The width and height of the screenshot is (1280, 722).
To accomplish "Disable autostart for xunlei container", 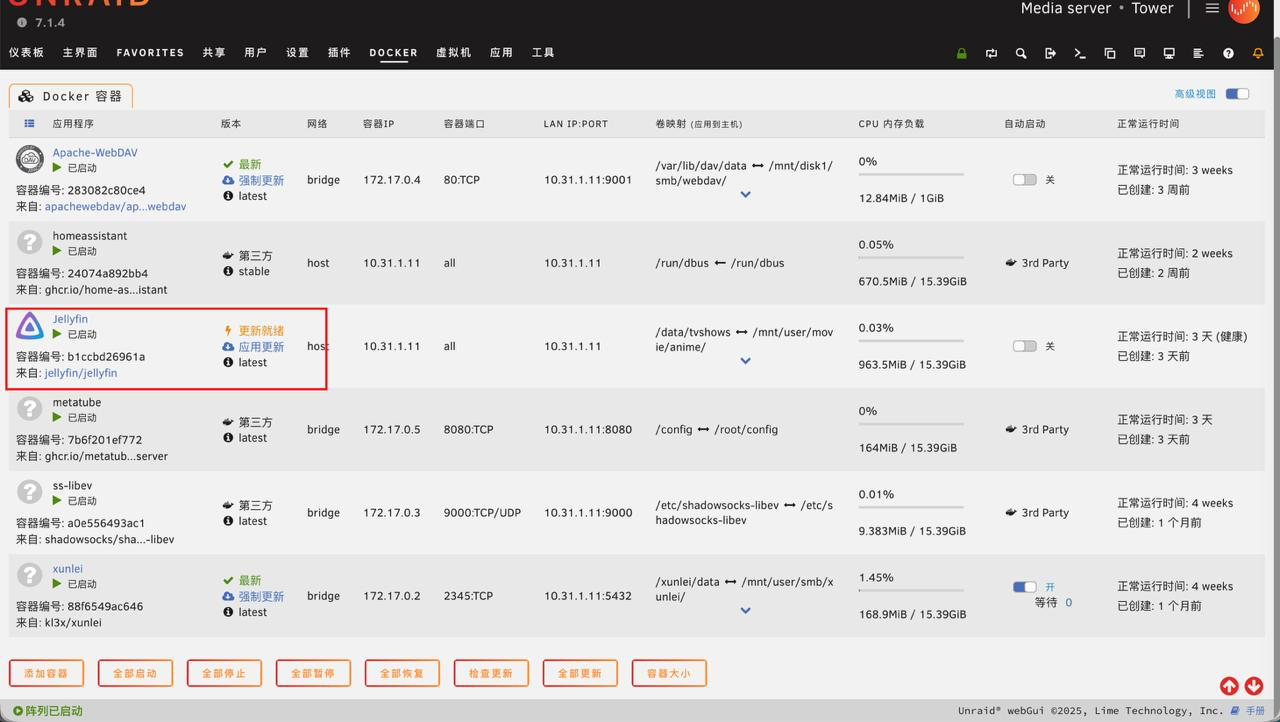I will (x=1024, y=587).
